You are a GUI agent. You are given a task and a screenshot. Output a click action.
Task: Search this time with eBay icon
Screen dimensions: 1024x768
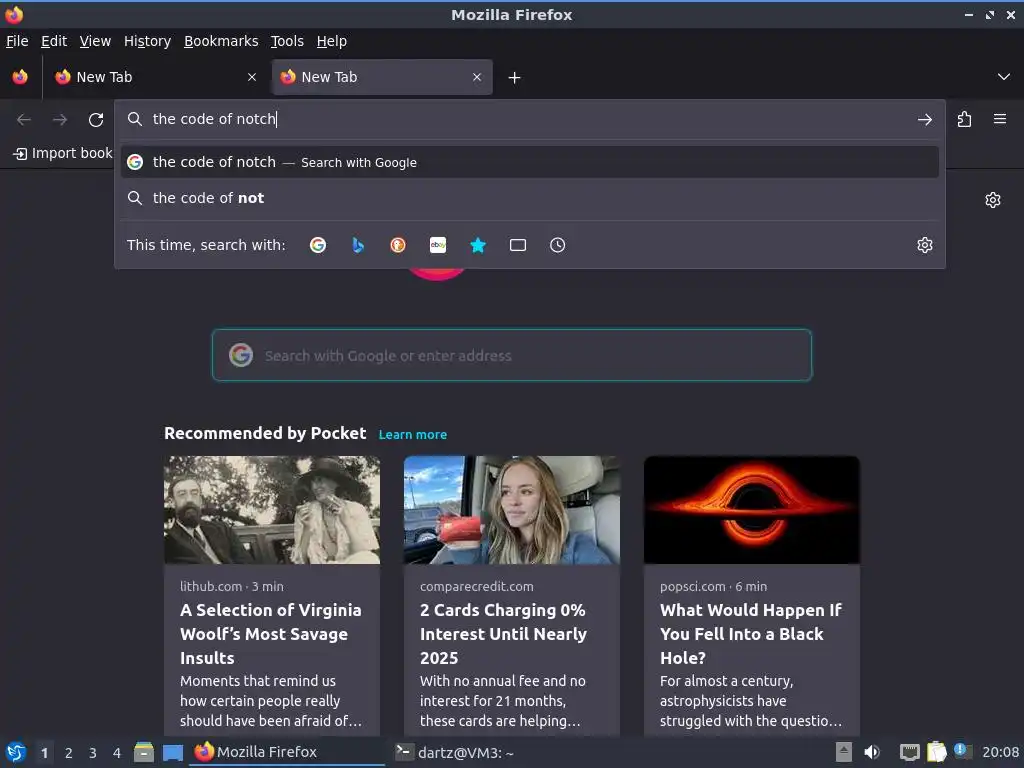pos(438,245)
